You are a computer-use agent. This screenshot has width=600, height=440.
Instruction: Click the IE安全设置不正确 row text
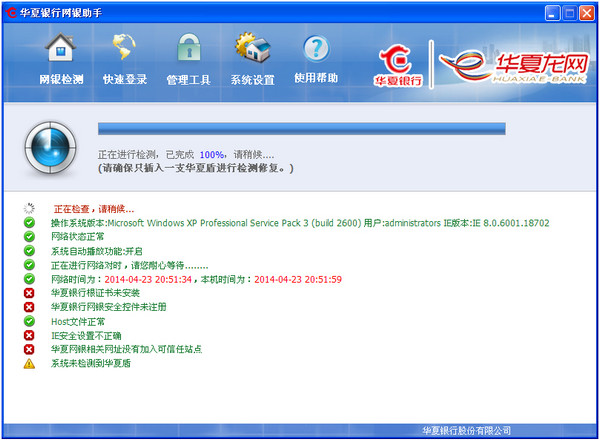pos(86,336)
